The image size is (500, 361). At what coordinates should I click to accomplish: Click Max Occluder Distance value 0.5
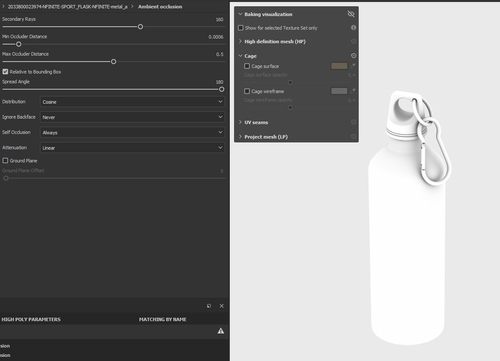220,54
